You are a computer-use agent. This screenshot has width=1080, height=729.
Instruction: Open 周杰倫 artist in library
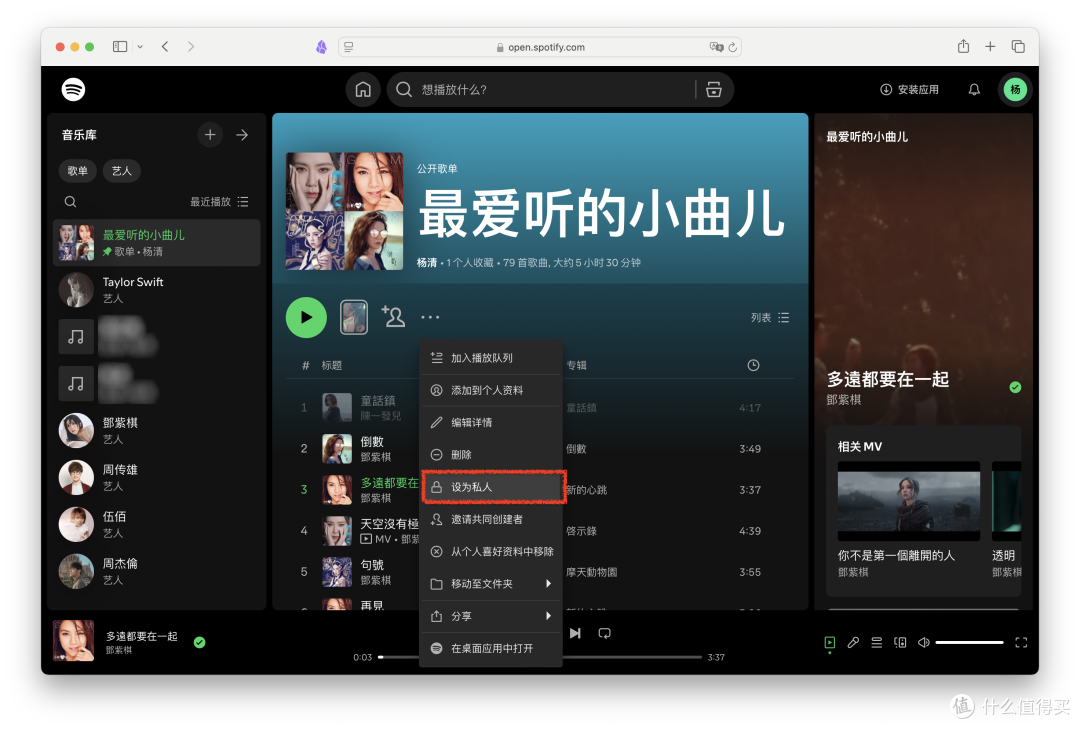157,571
